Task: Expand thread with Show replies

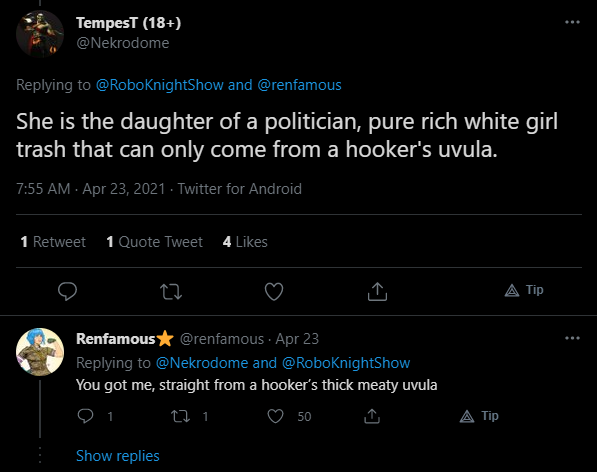Action: tap(118, 456)
